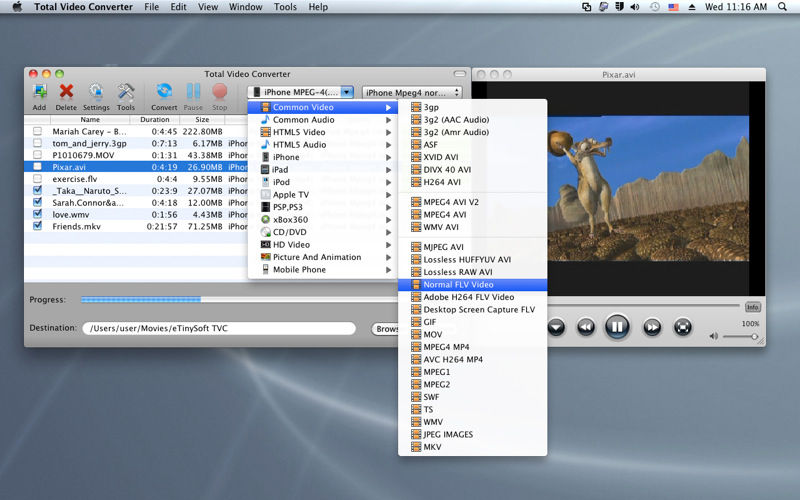Viewport: 800px width, 500px height.
Task: Sort list by Name column header
Action: (90, 119)
